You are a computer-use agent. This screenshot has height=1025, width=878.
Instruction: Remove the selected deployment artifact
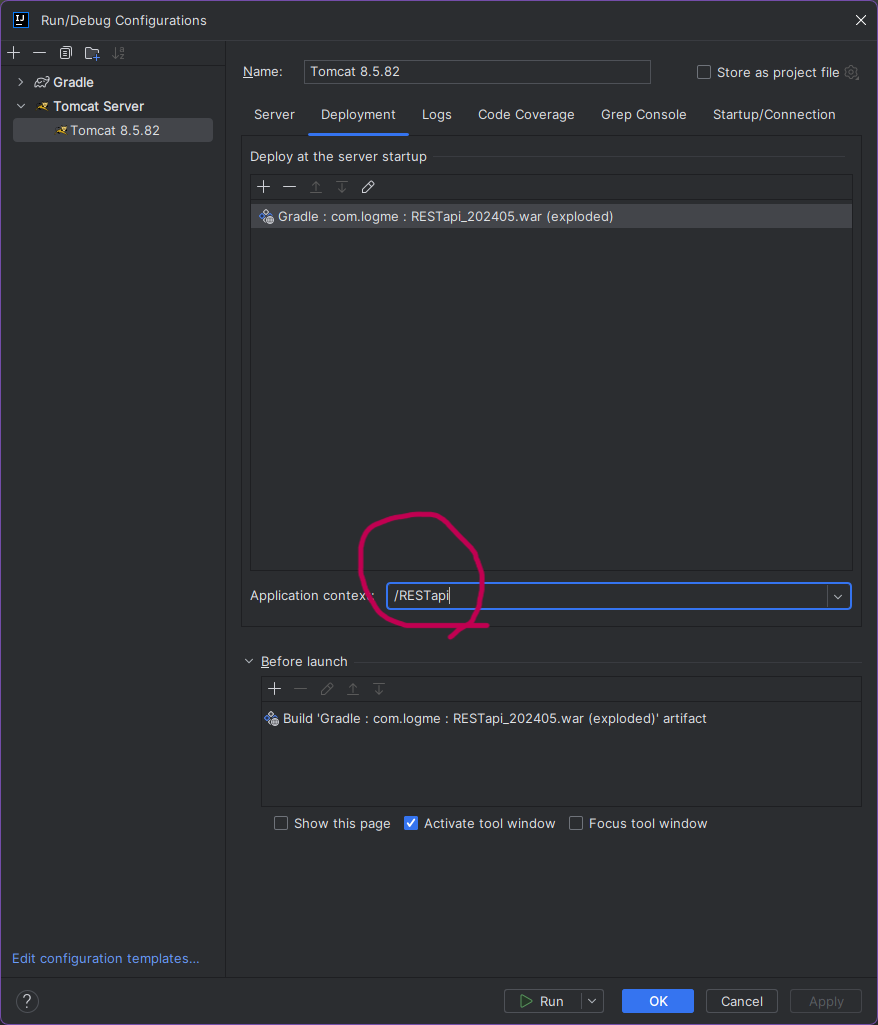pos(290,187)
